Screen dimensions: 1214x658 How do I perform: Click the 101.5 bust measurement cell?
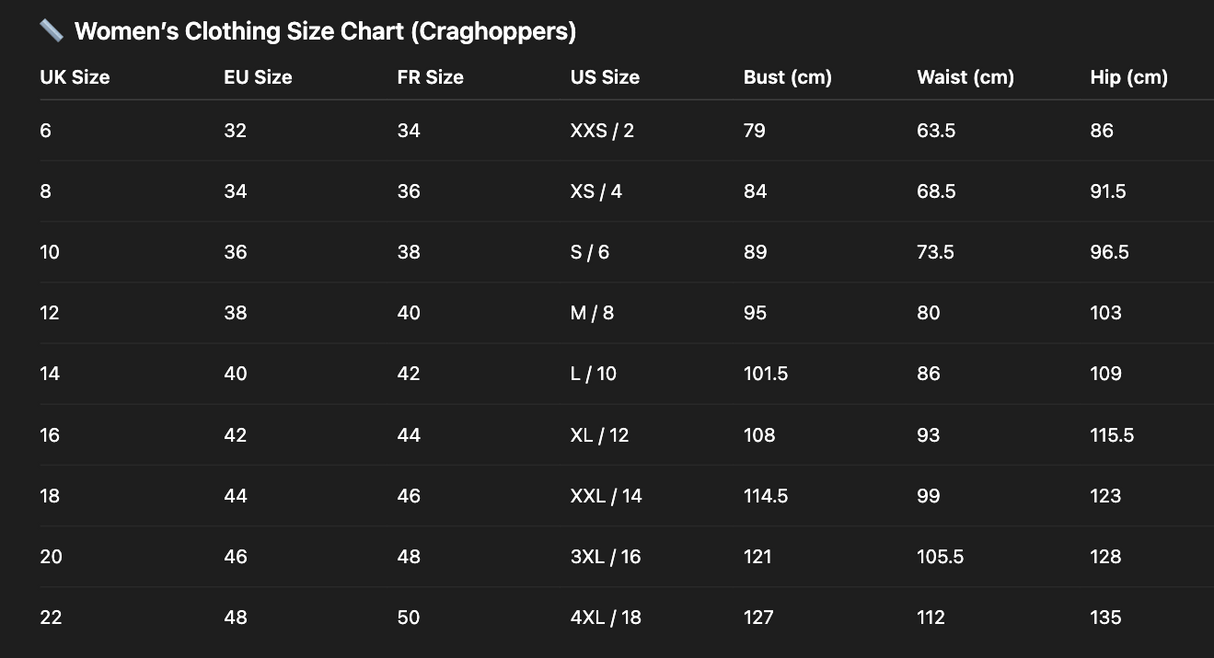766,374
